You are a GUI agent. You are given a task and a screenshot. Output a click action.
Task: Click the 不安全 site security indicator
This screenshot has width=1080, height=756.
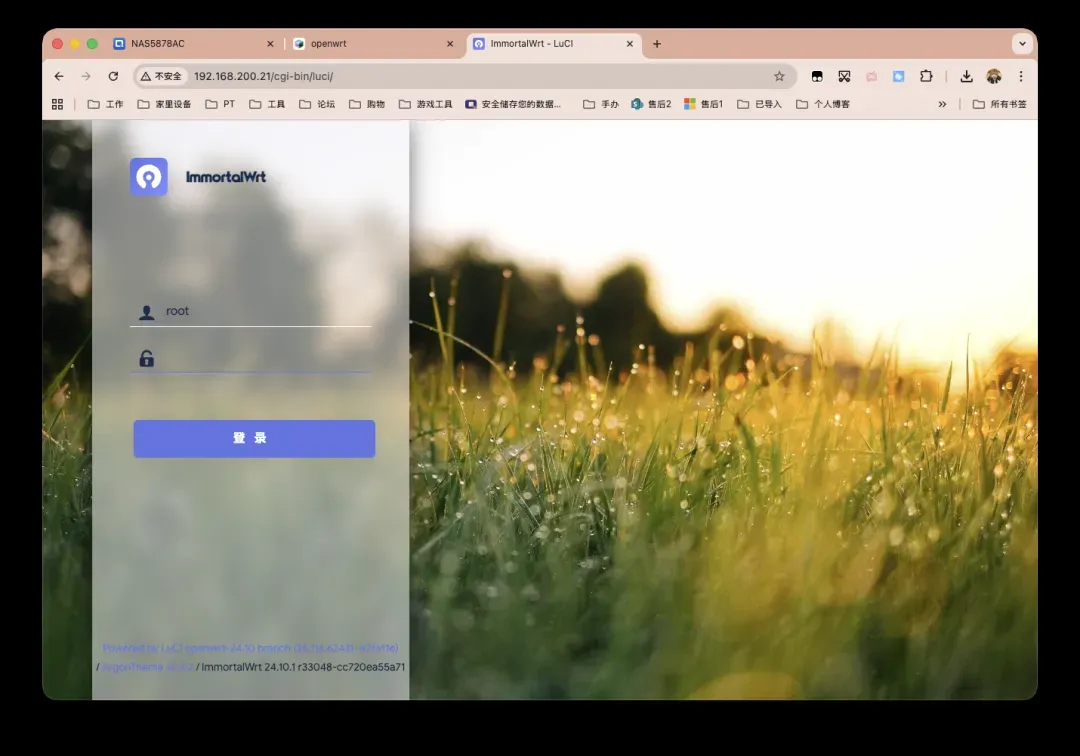161,76
